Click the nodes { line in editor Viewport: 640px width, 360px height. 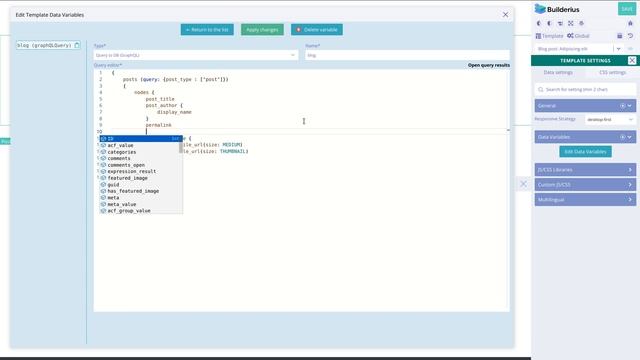144,92
